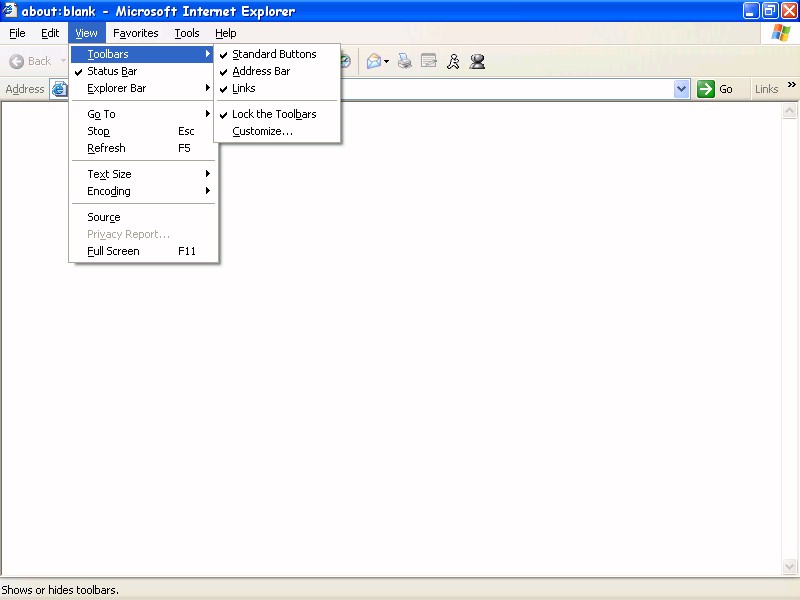Click the Mail envelope toolbar icon
800x600 pixels.
pos(374,62)
